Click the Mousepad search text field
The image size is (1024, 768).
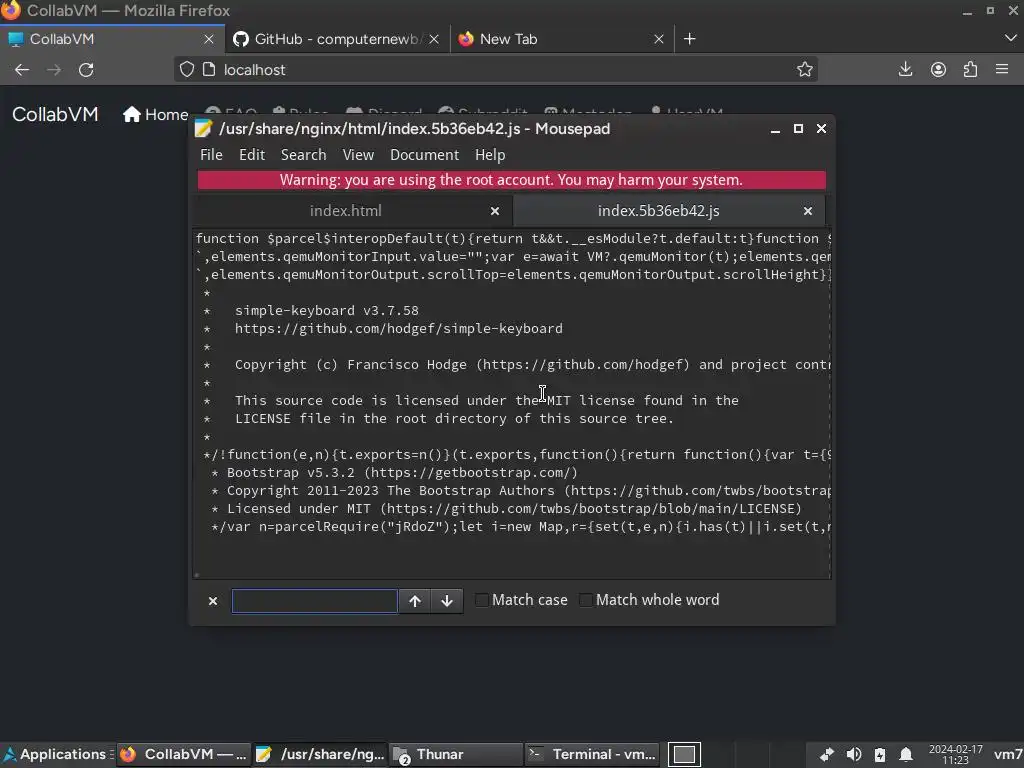[x=315, y=601]
